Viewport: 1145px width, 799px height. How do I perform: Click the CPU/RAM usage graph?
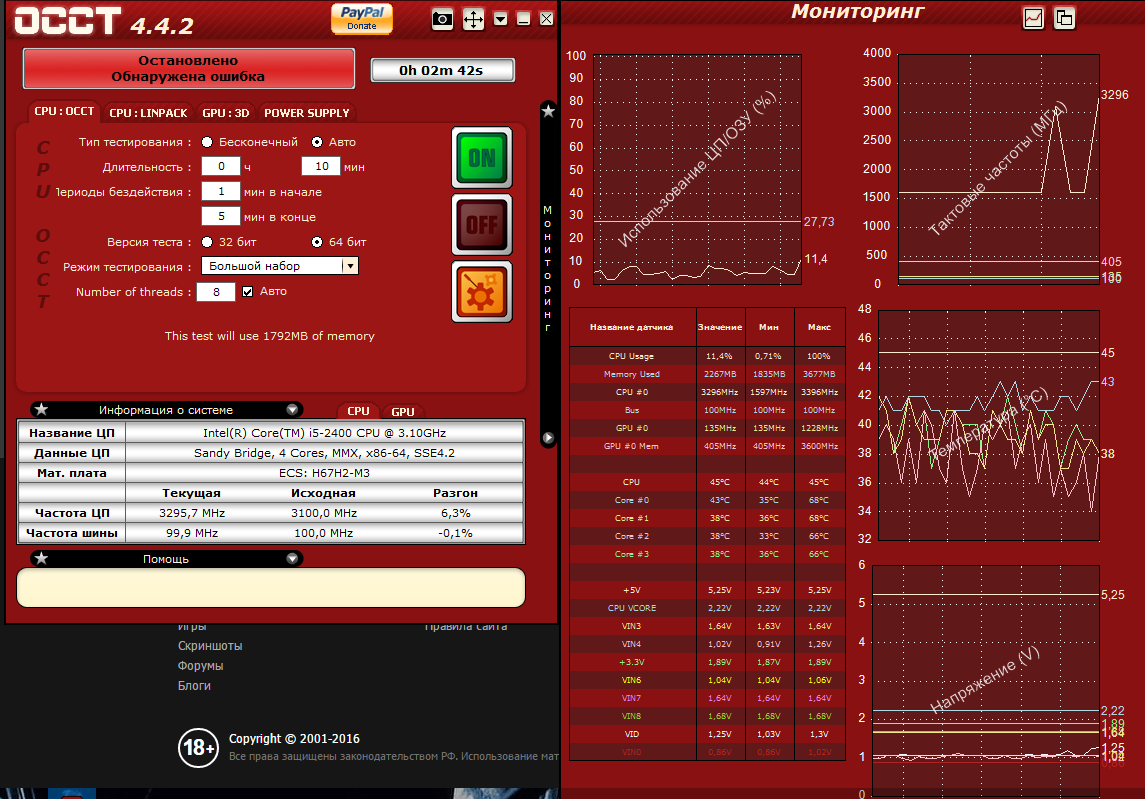click(697, 169)
